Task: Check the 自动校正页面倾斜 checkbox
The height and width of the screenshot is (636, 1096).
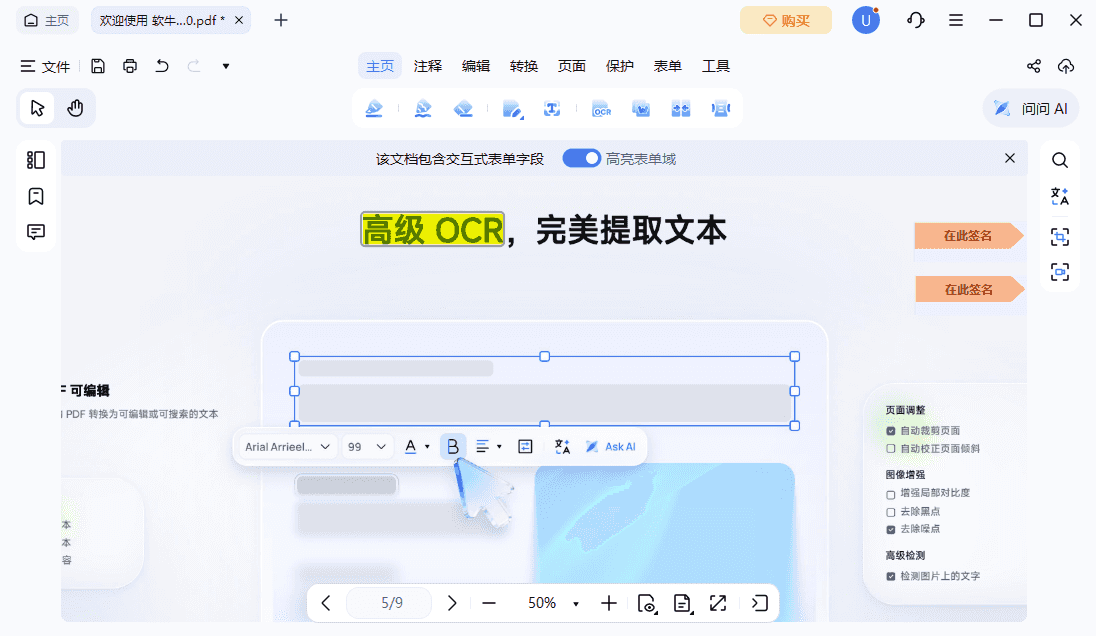Action: pos(890,449)
